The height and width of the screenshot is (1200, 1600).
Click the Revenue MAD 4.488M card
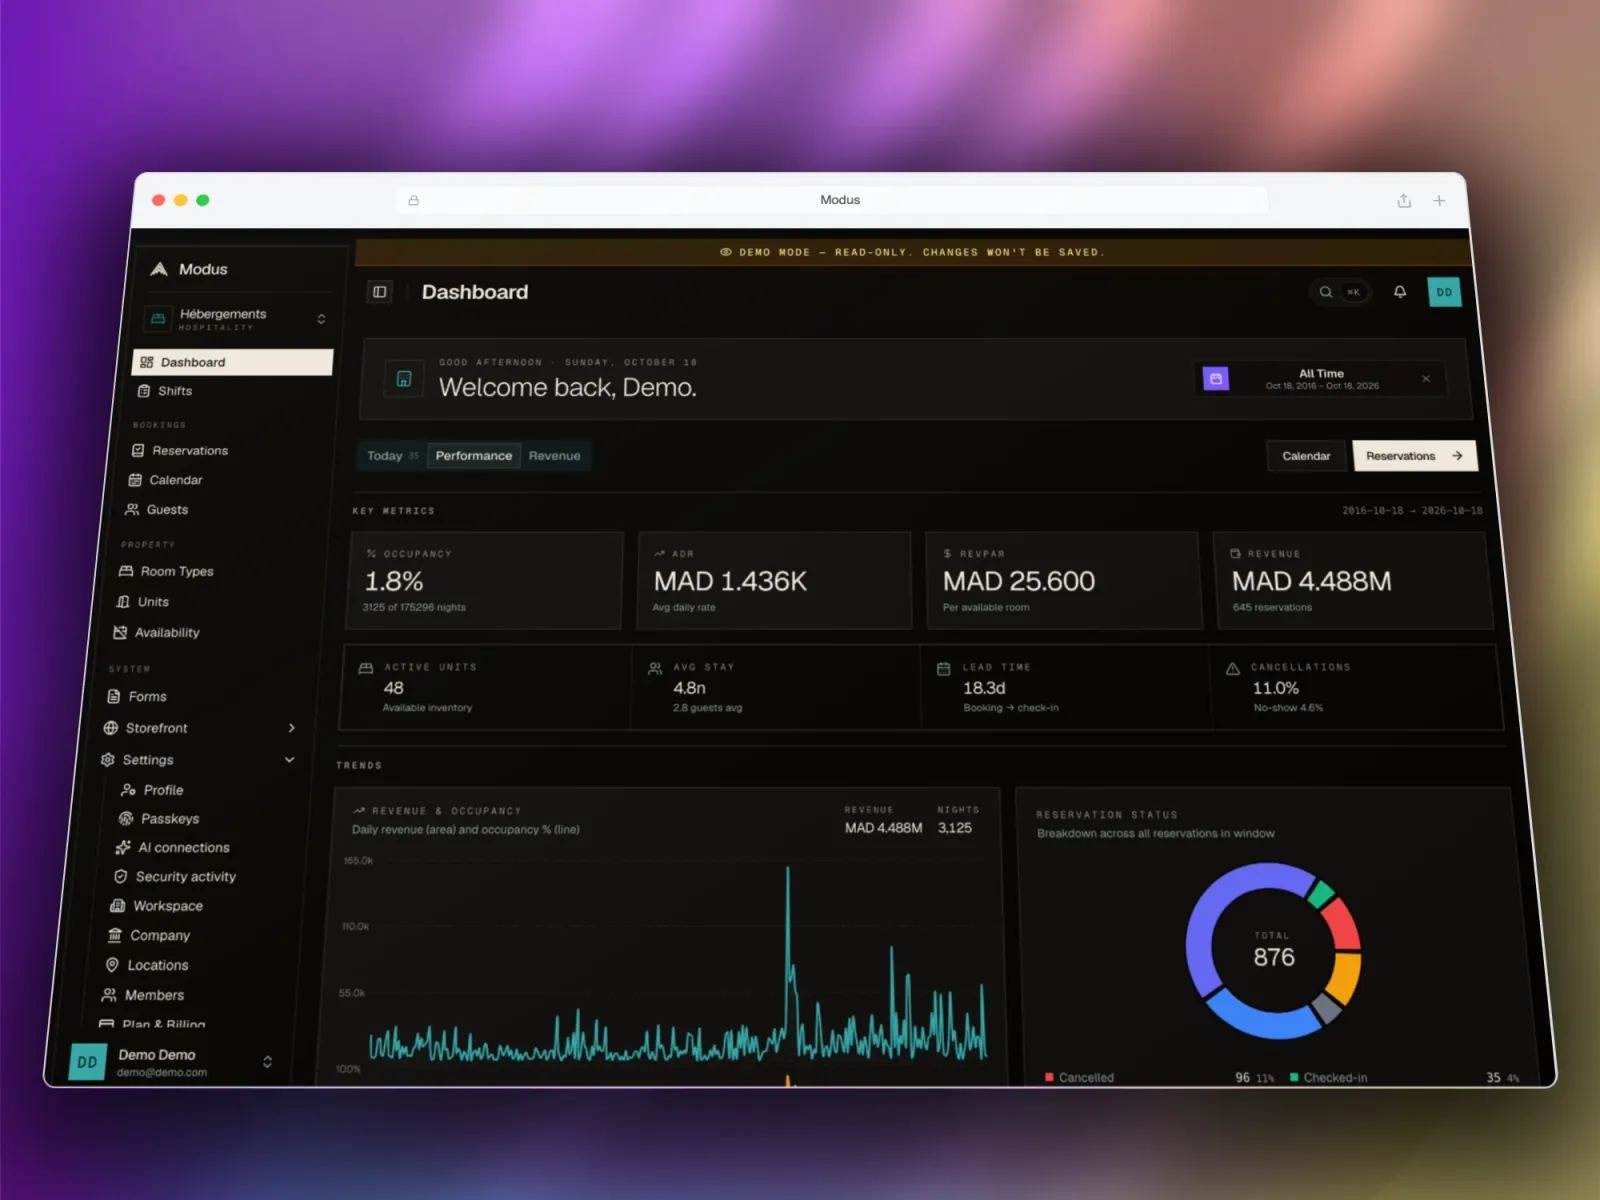point(1353,580)
